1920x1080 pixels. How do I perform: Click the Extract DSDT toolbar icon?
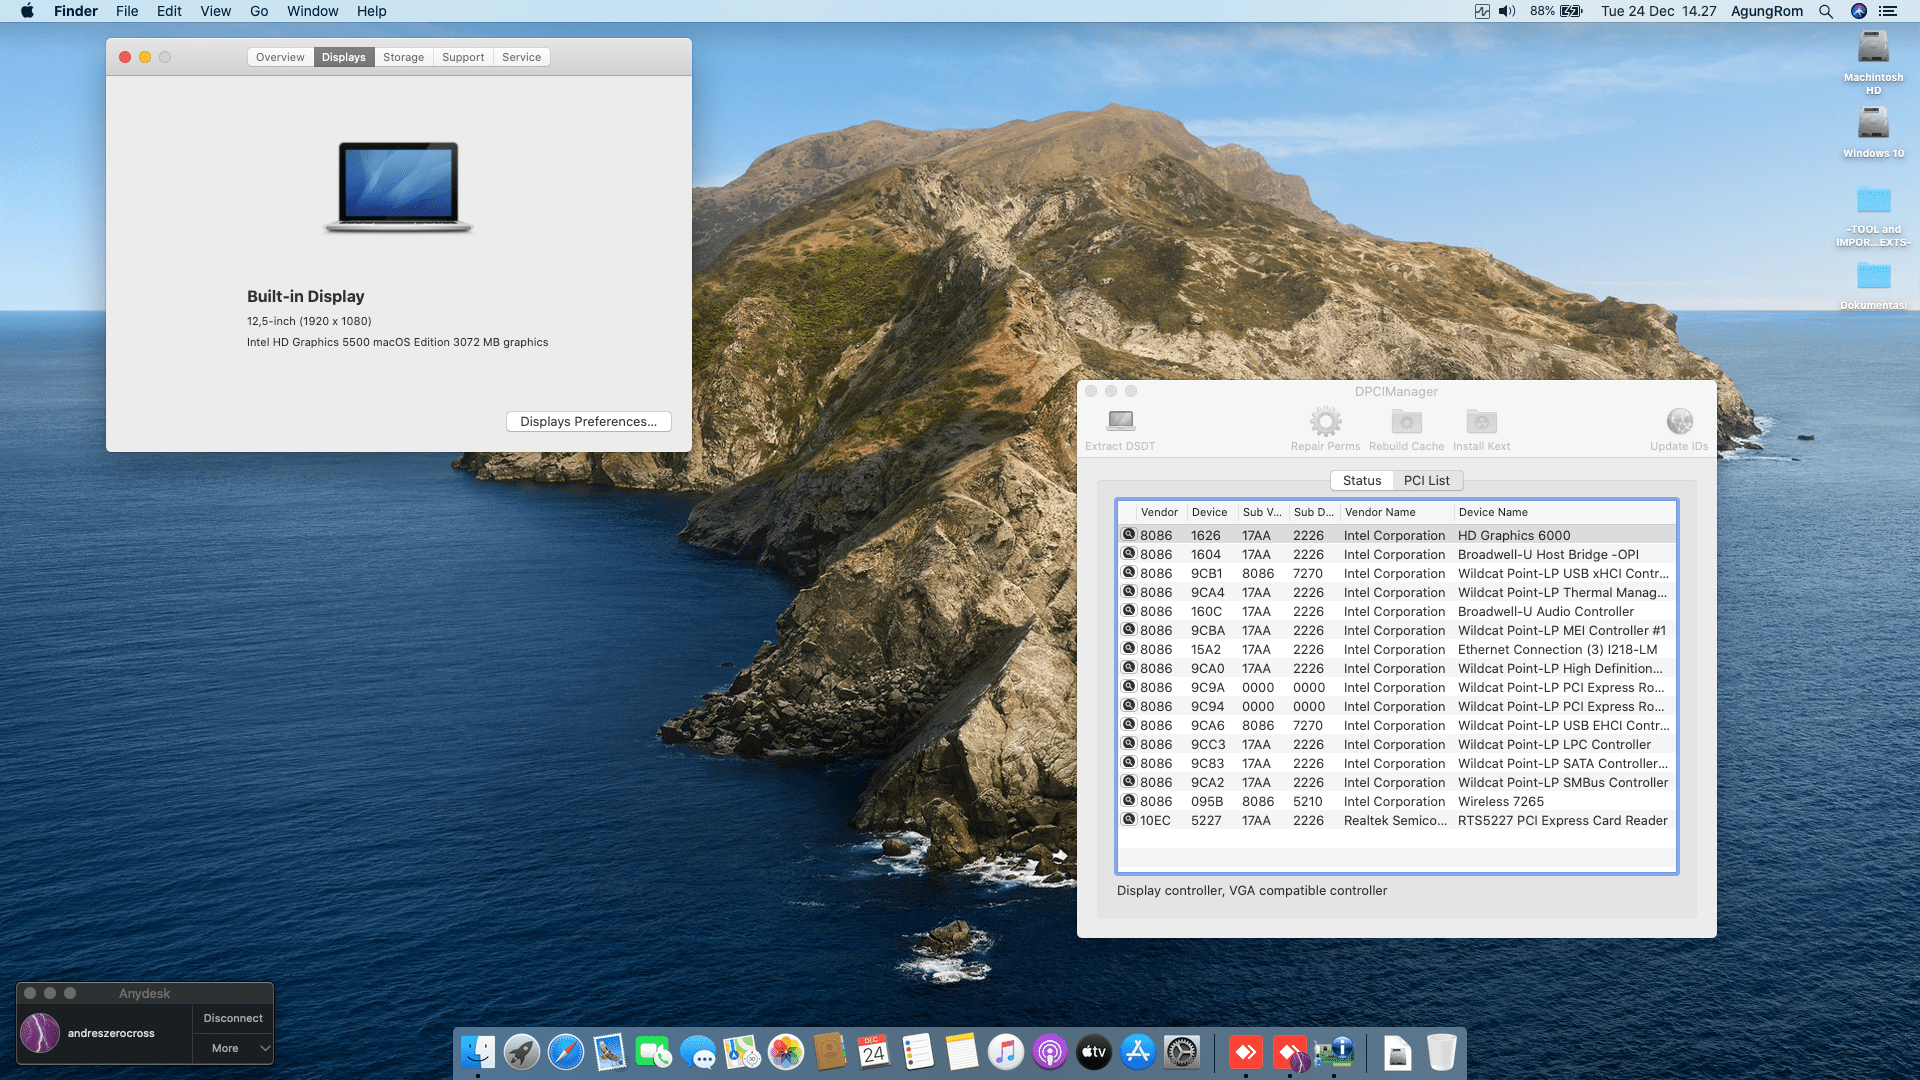point(1120,421)
